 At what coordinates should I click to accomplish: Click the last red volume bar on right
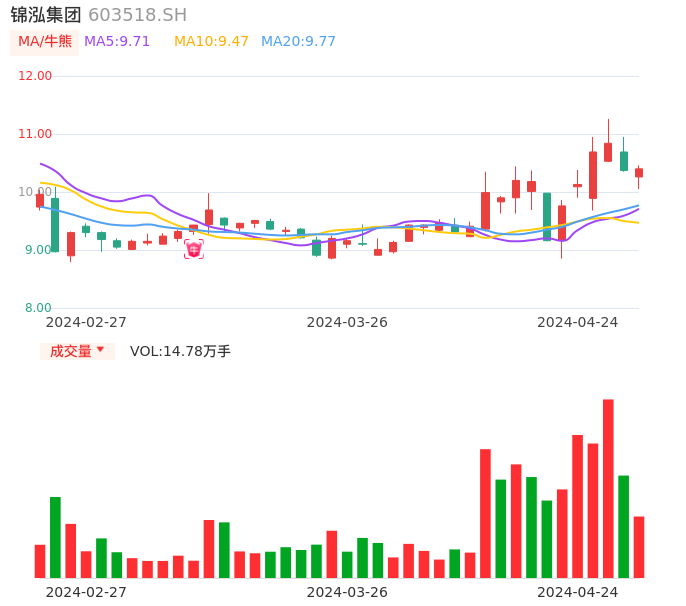639,547
